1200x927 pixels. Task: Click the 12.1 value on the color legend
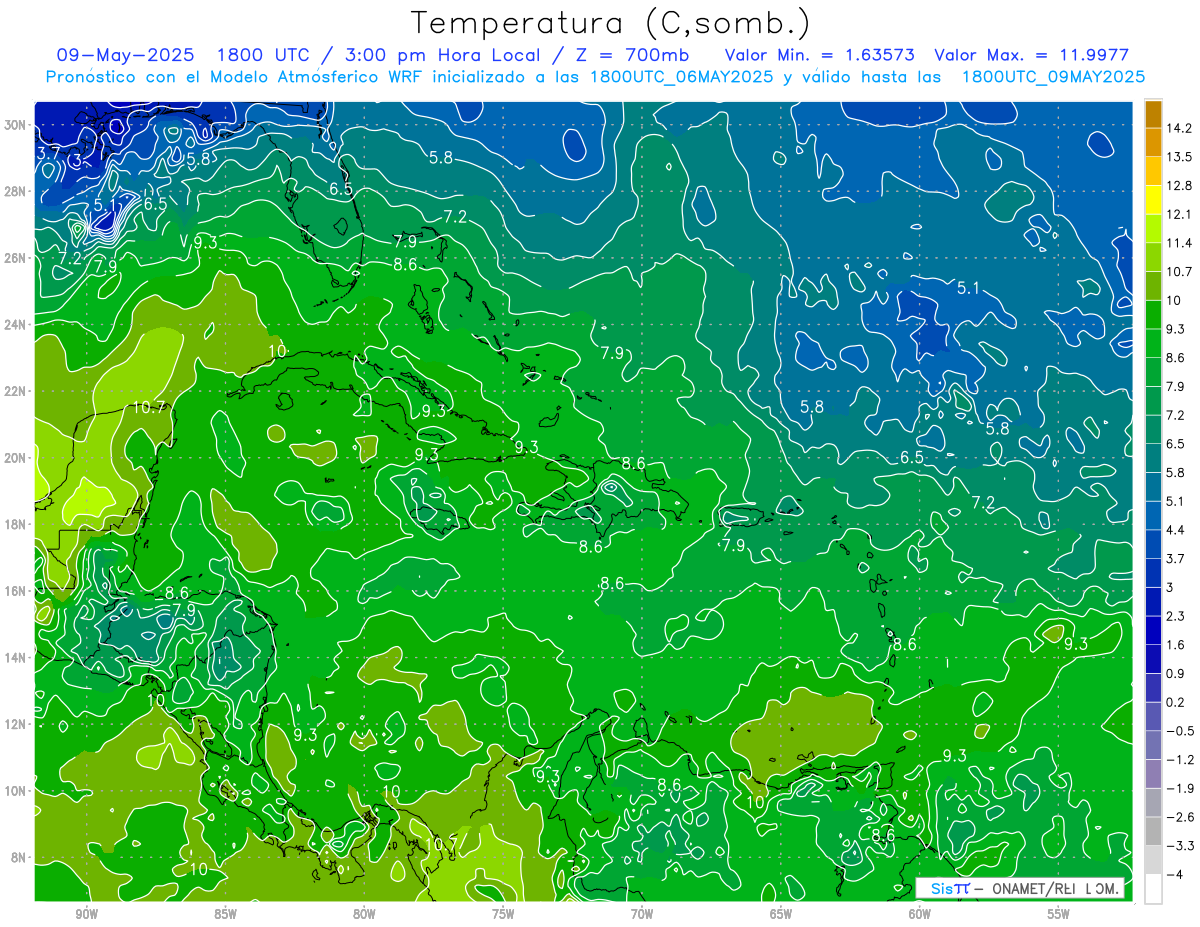(x=1180, y=214)
